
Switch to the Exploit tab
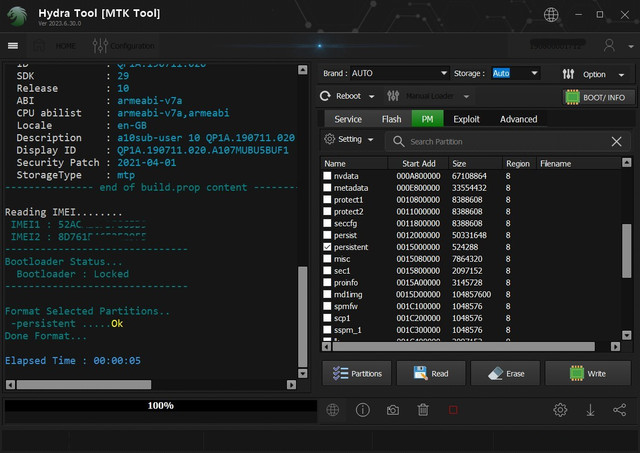click(466, 119)
